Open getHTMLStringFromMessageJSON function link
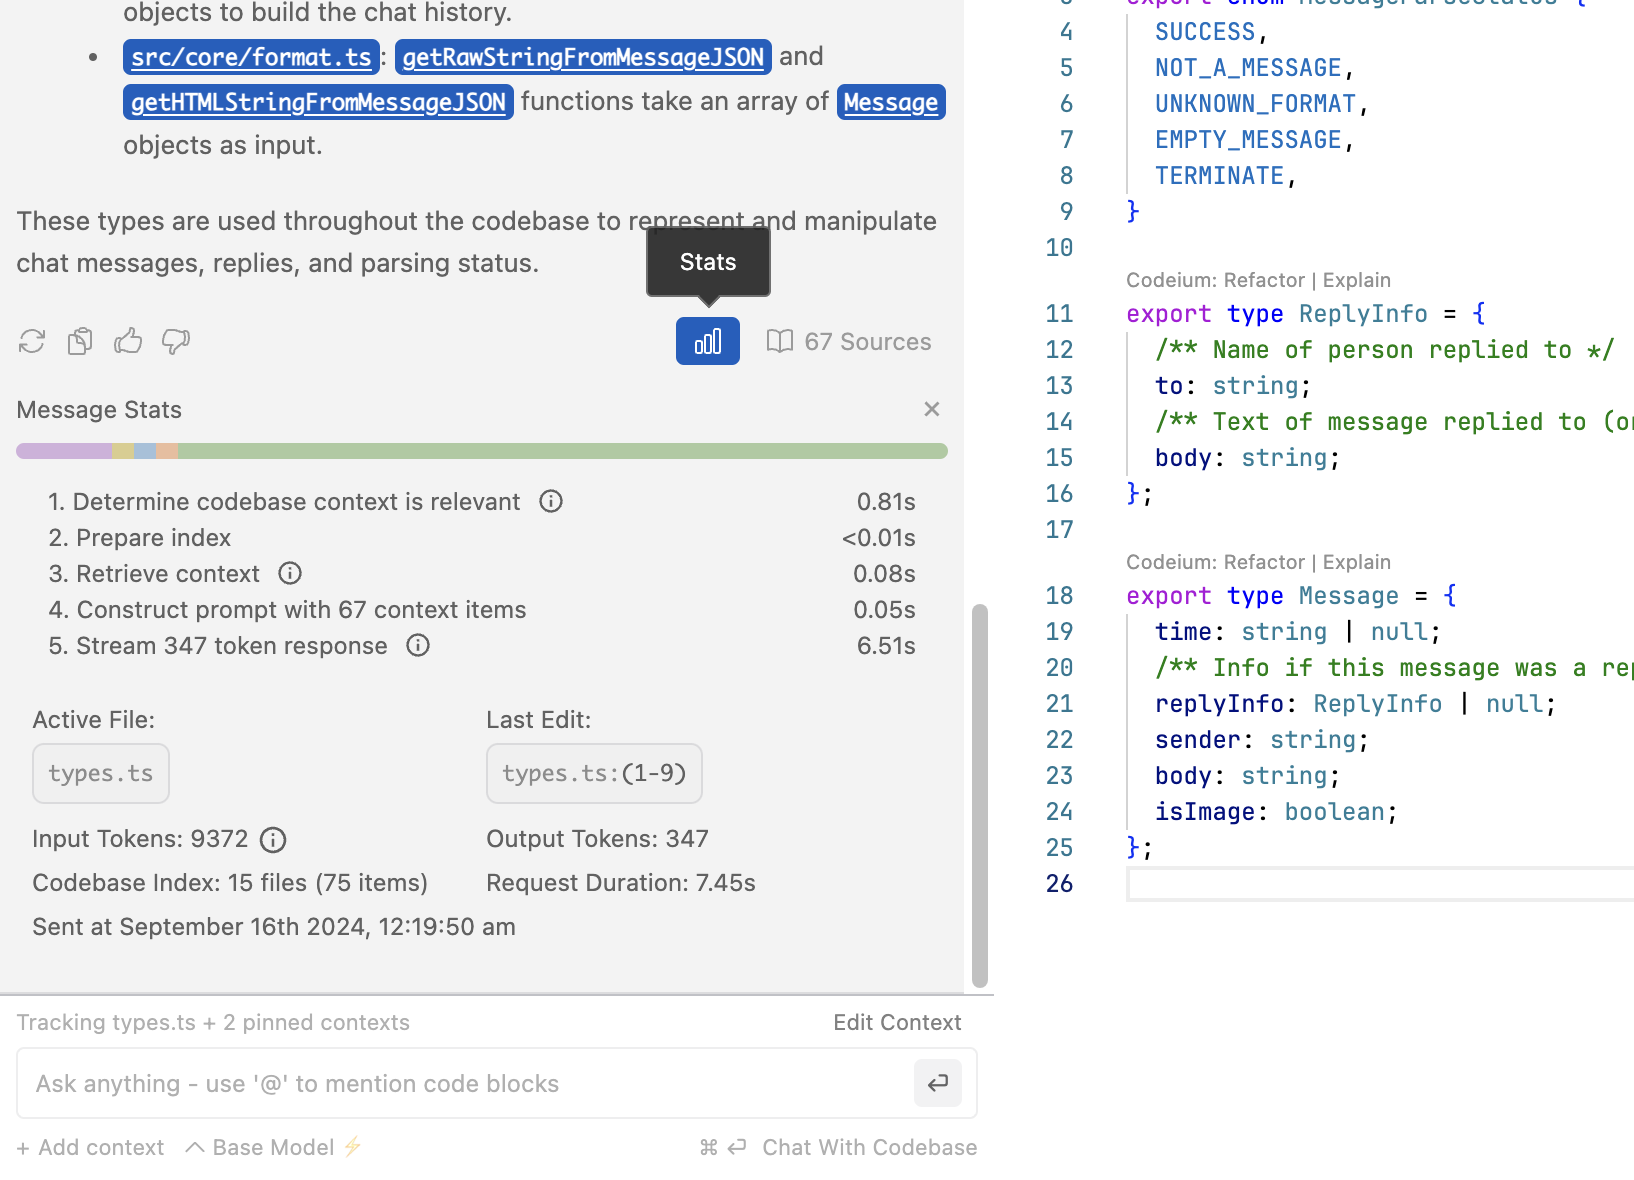Image resolution: width=1634 pixels, height=1180 pixels. tap(318, 102)
